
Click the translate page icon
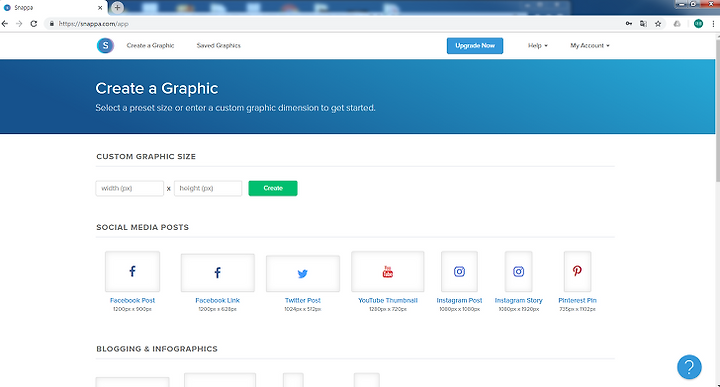pos(643,24)
